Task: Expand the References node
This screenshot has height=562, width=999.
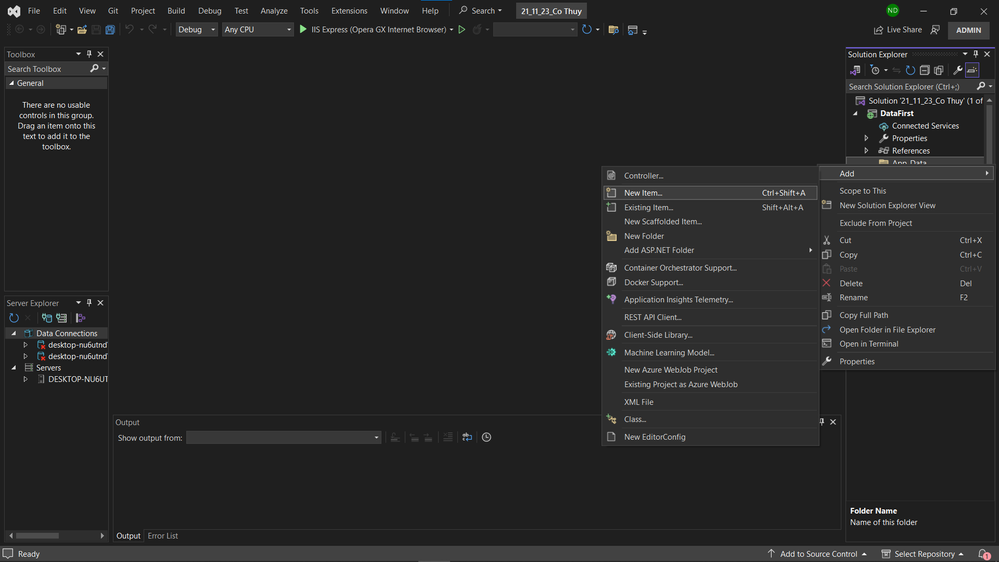Action: click(866, 151)
